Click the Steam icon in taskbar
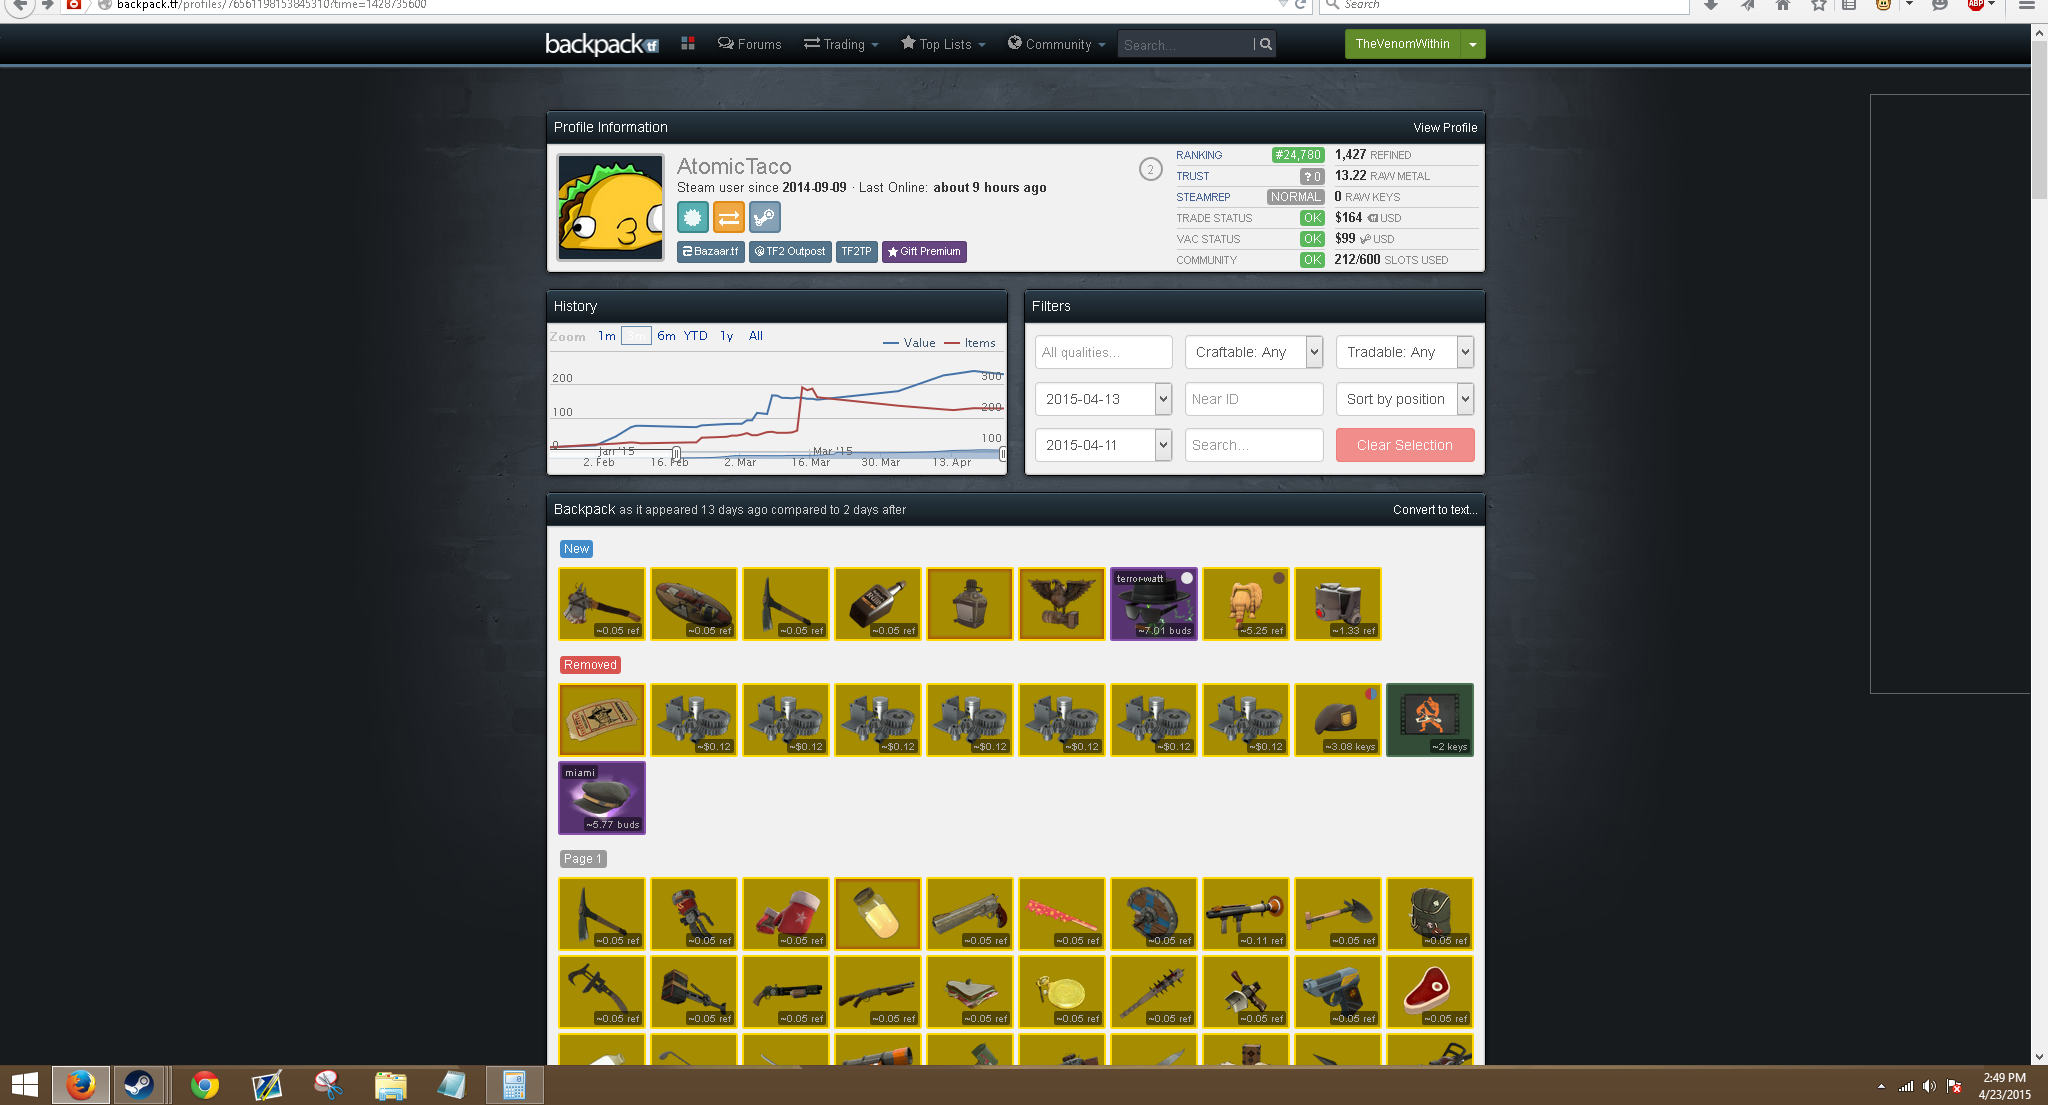This screenshot has height=1105, width=2048. coord(138,1085)
